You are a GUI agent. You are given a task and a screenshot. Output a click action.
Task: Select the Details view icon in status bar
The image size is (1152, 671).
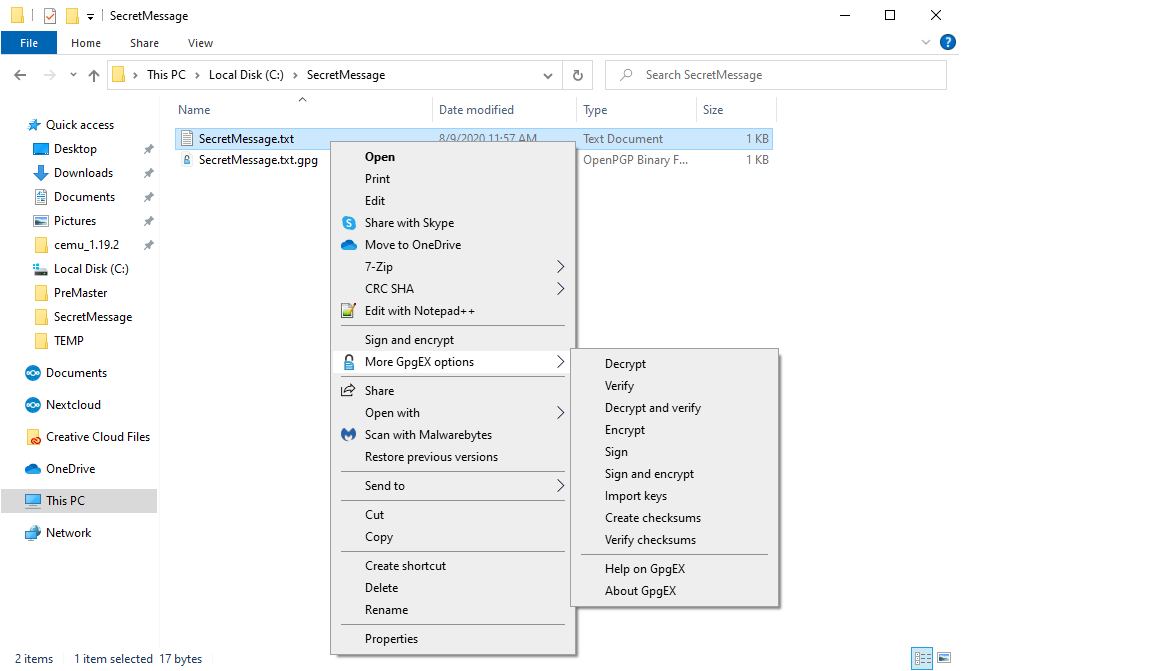(x=921, y=658)
